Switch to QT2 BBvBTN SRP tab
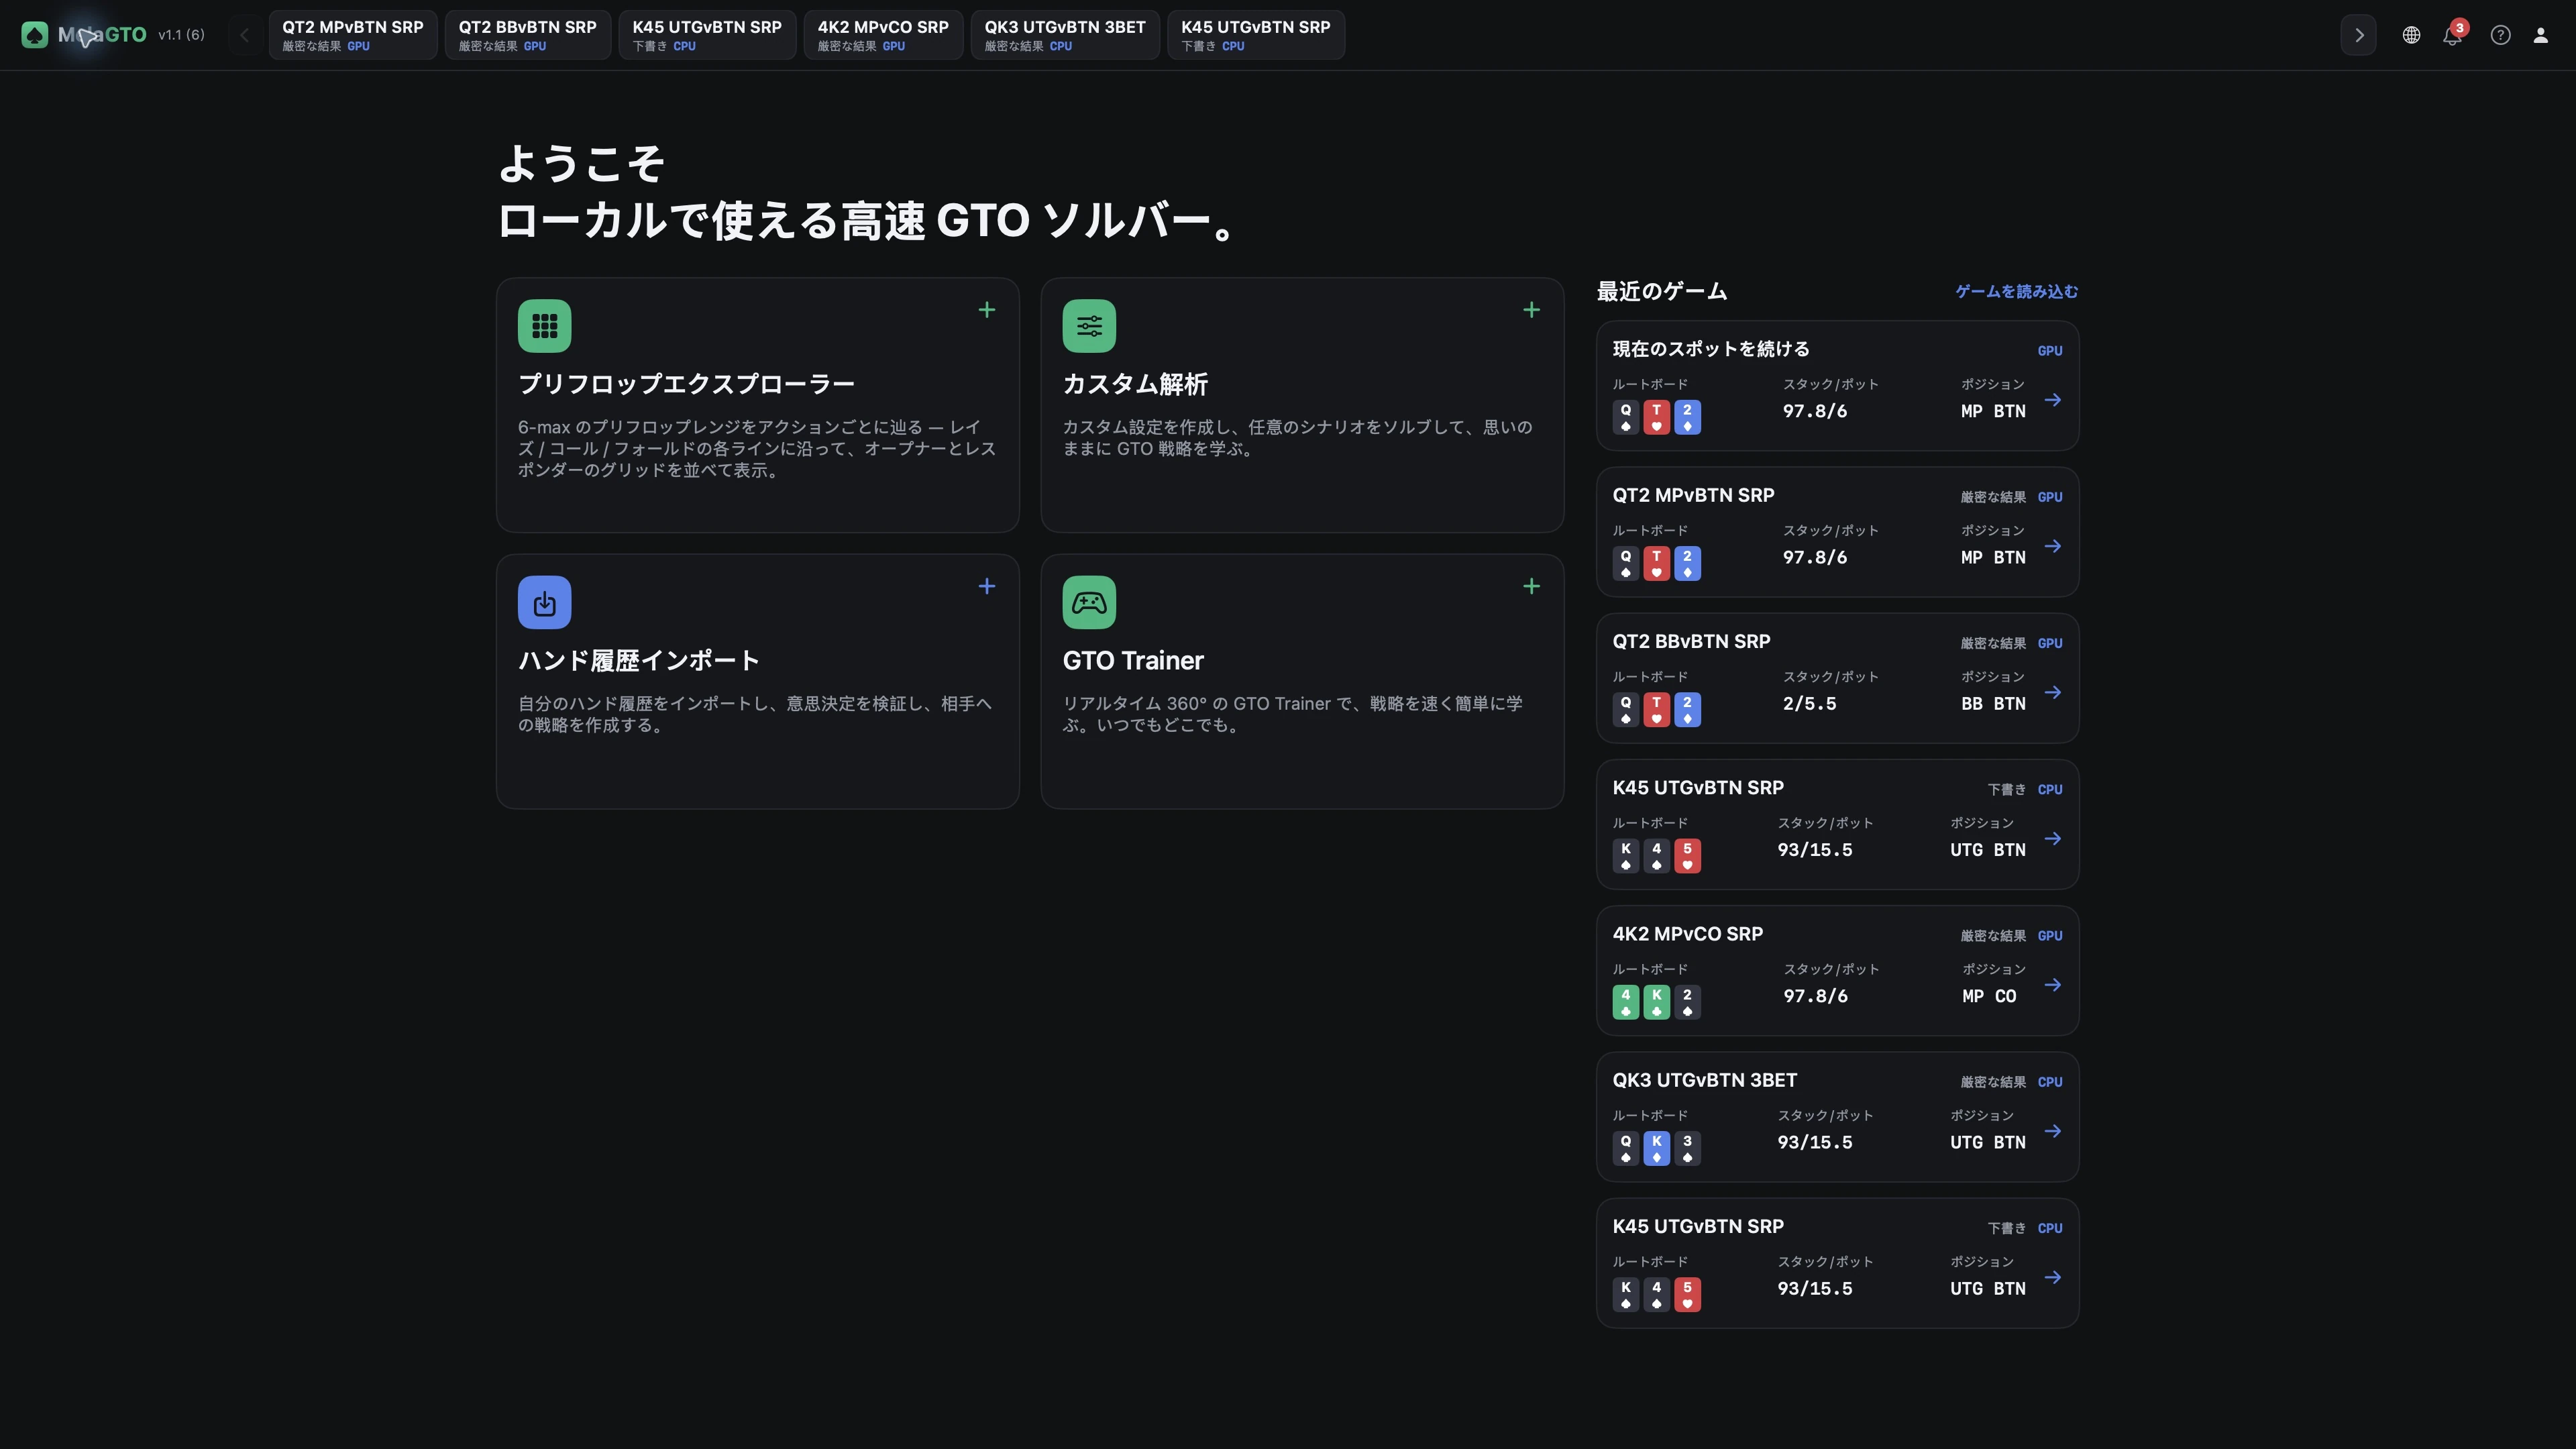The width and height of the screenshot is (2576, 1449). 527,35
